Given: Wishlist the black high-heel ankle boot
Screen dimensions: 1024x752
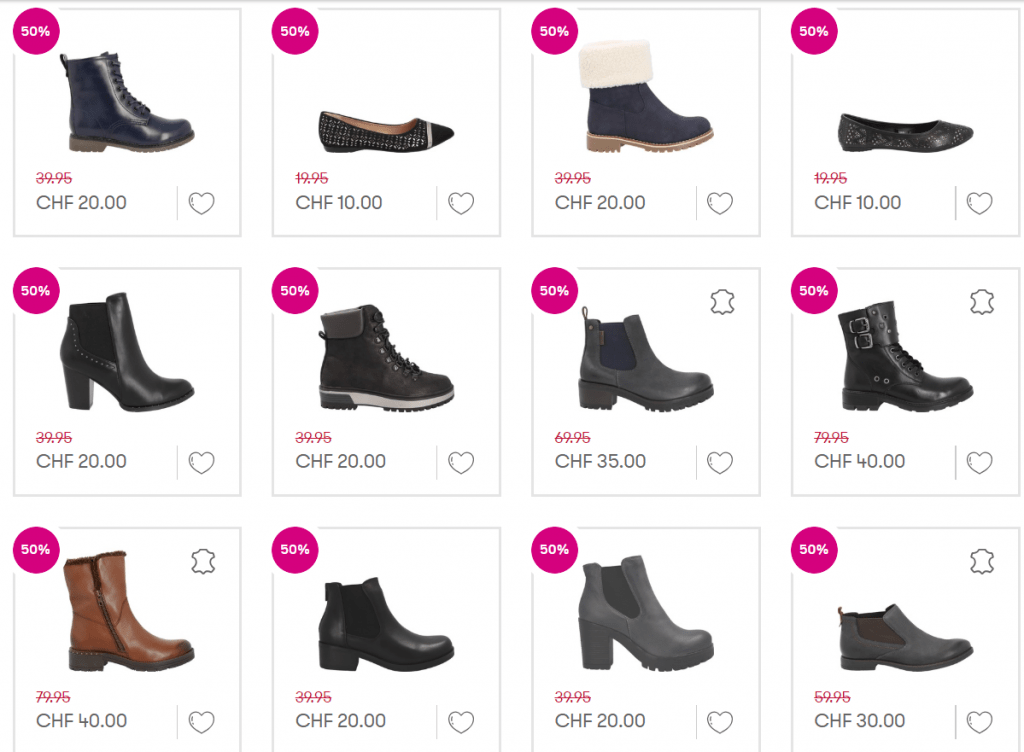Looking at the screenshot, I should point(202,463).
